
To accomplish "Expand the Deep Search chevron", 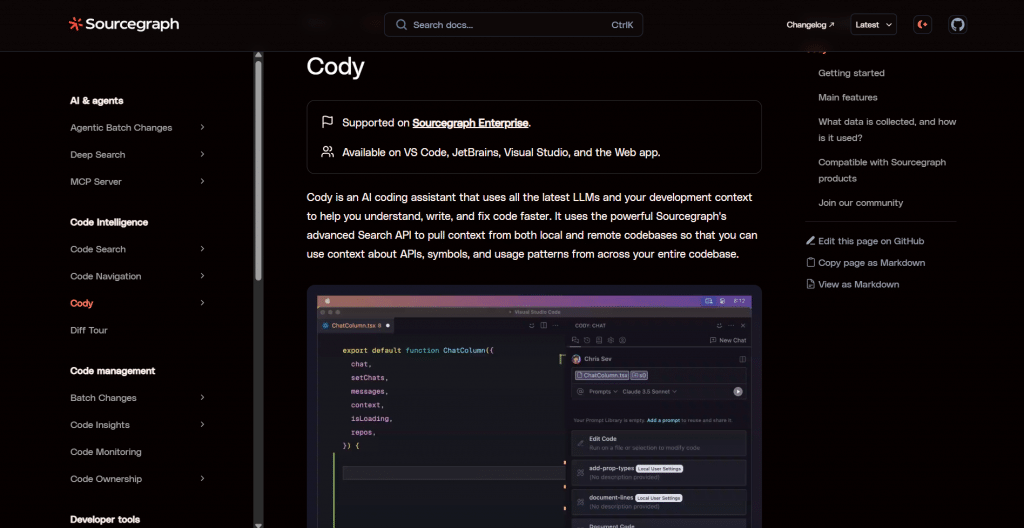I will [202, 154].
